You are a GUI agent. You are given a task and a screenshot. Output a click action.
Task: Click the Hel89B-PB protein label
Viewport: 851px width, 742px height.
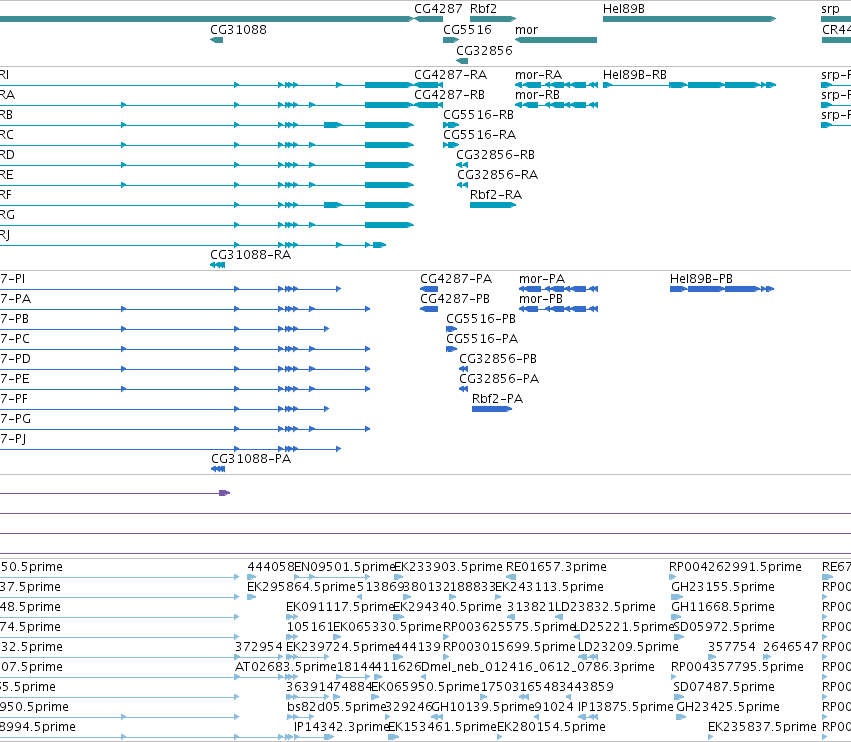701,279
